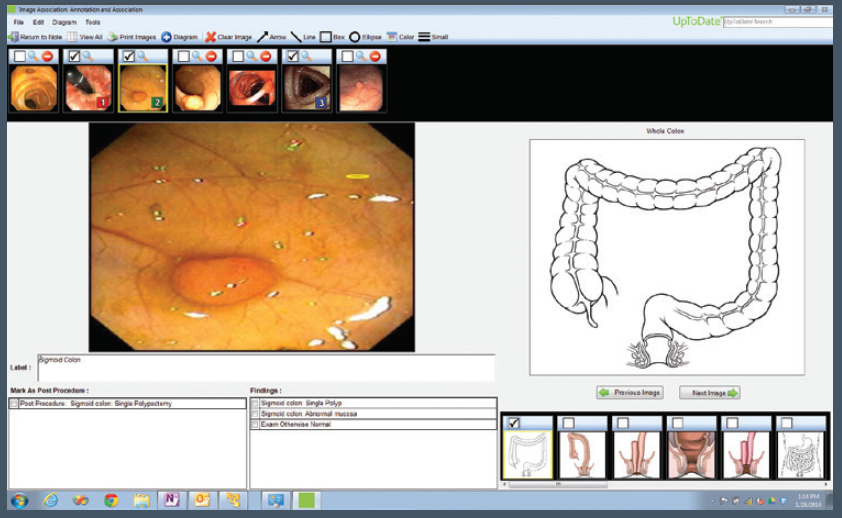Check the stomach and intestines diagram checkbox
Viewport: 842px width, 518px height.
click(x=787, y=423)
